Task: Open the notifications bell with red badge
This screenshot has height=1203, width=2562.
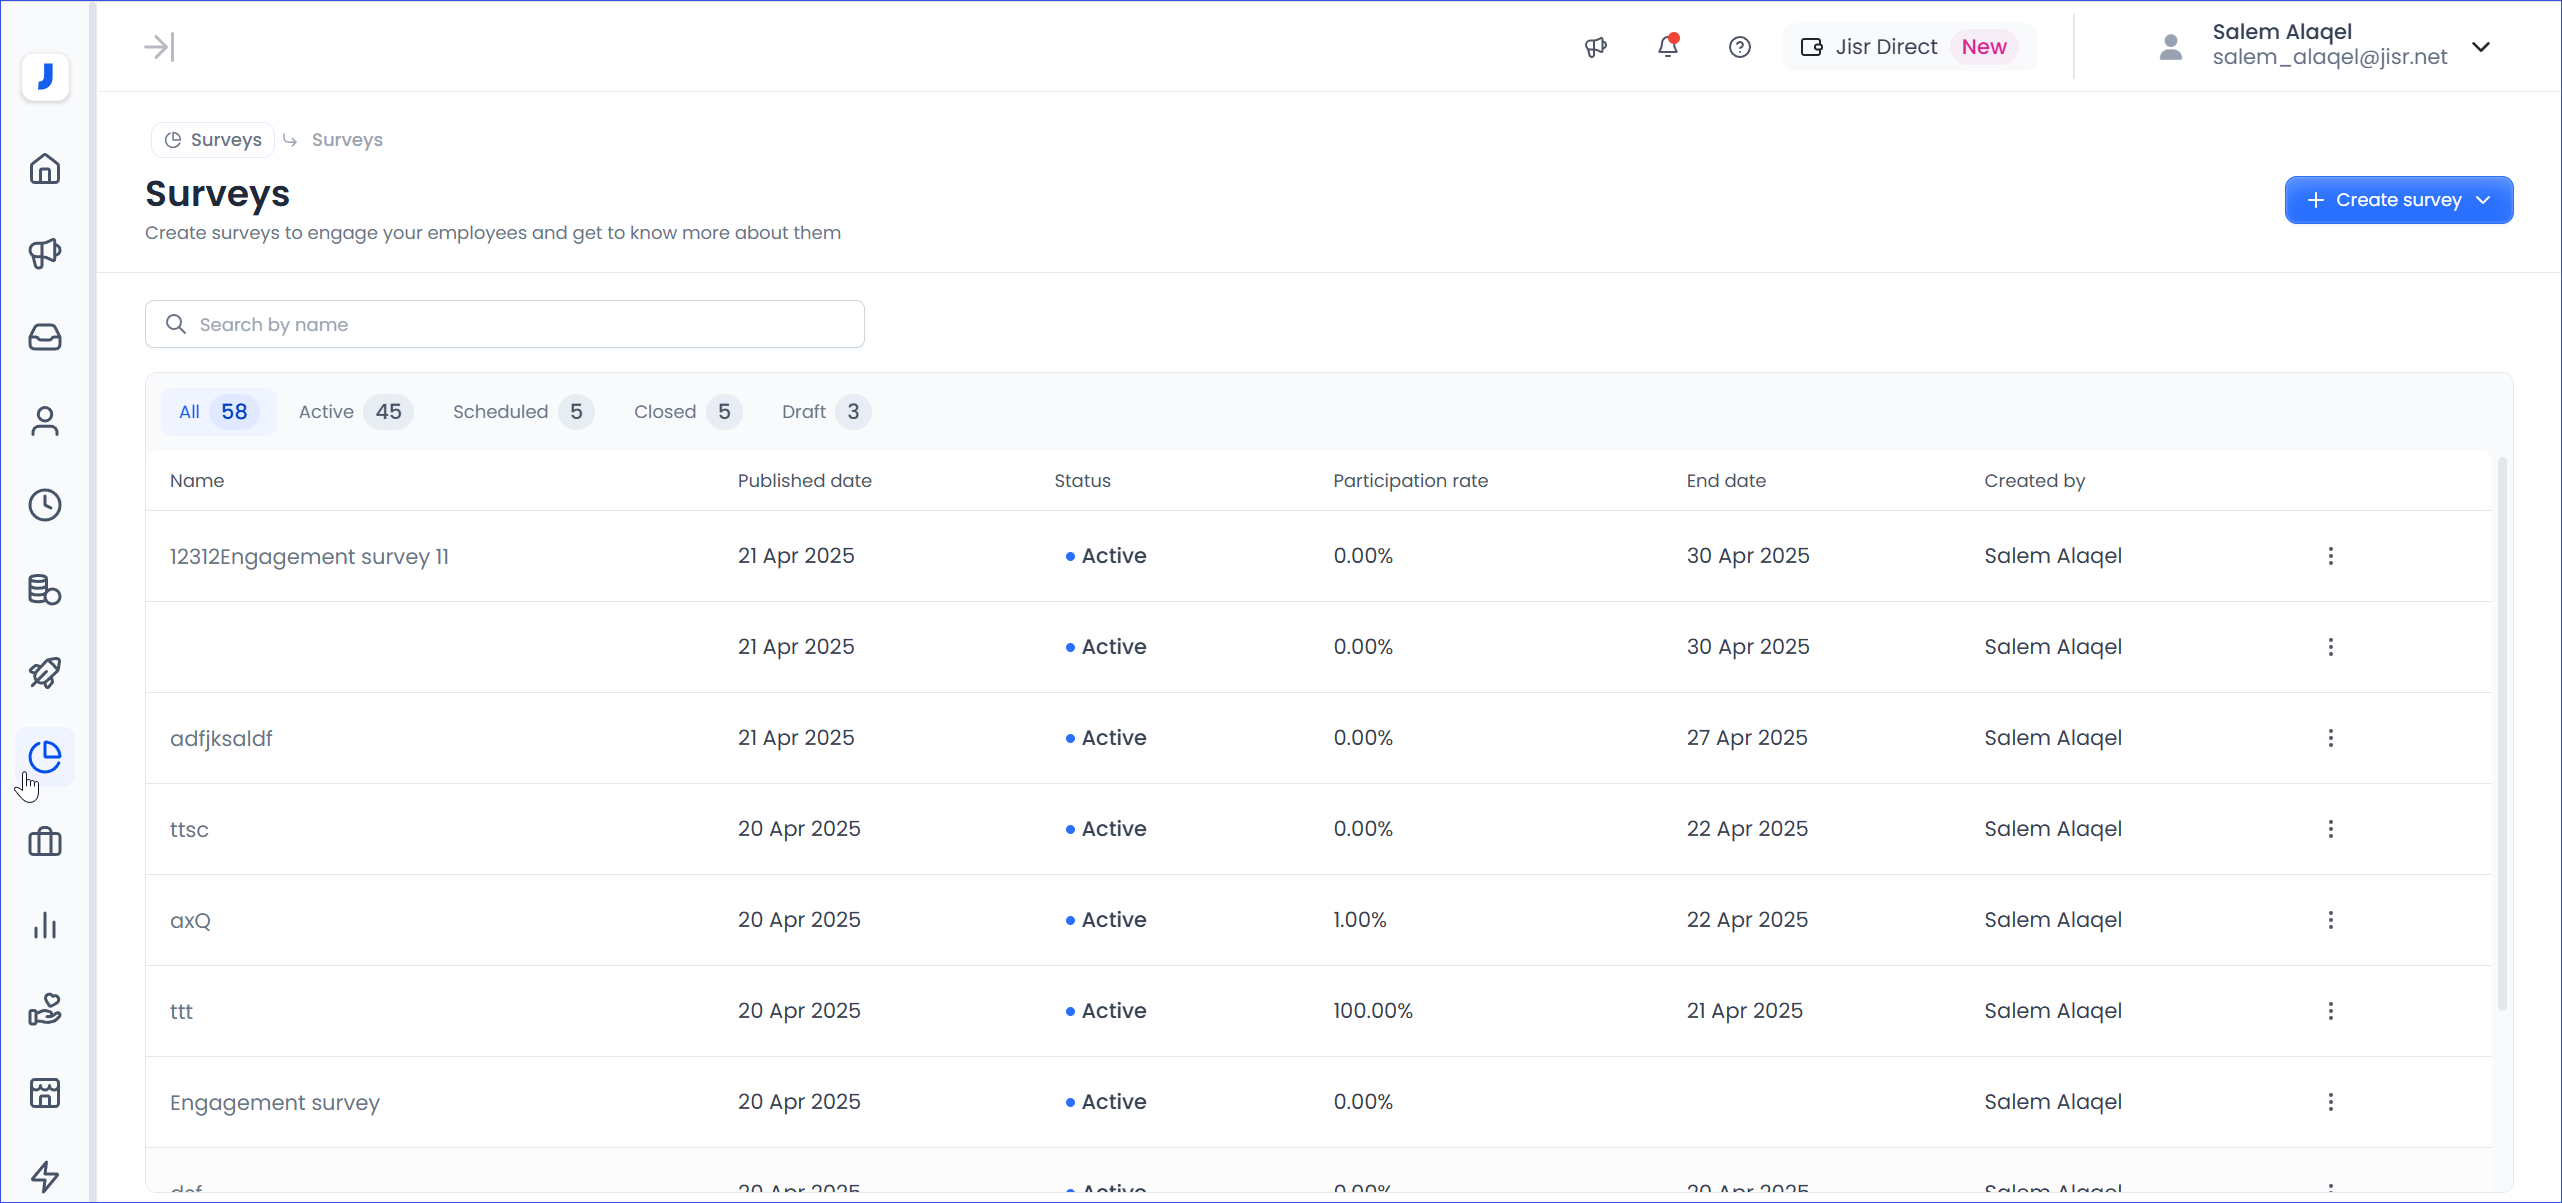Action: (1668, 46)
